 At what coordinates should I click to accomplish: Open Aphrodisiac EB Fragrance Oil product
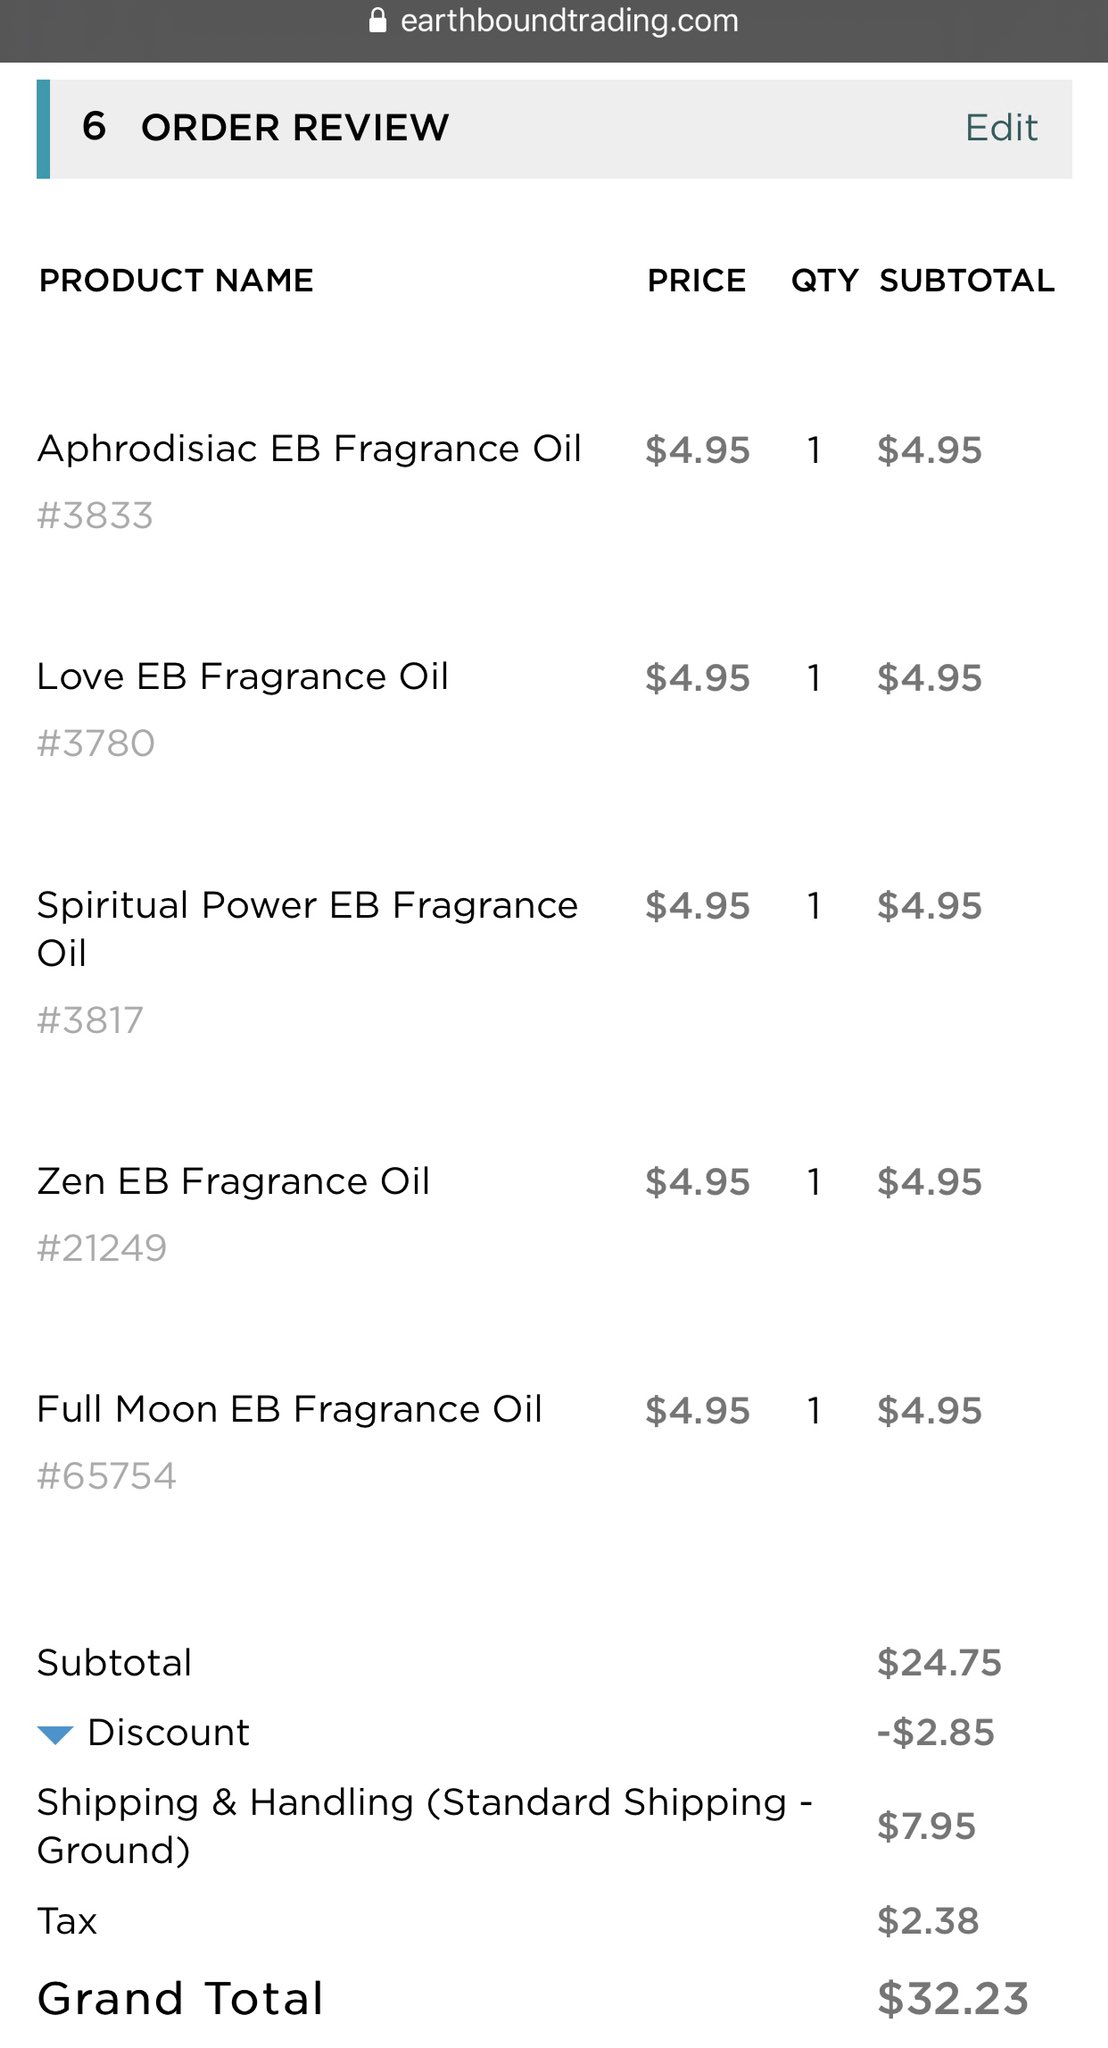309,449
